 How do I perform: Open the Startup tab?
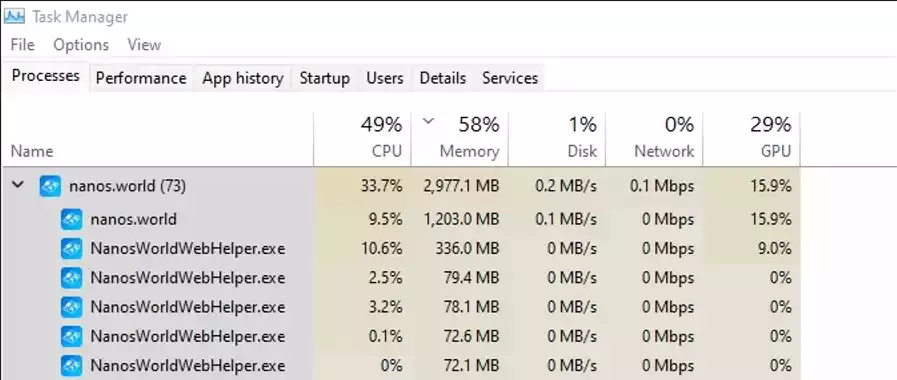[x=325, y=78]
